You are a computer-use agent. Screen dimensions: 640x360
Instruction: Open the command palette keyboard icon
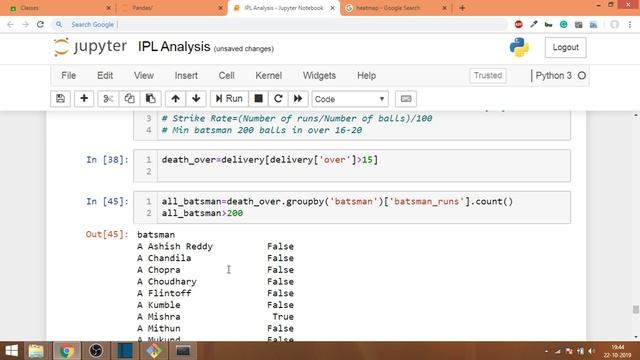point(406,99)
